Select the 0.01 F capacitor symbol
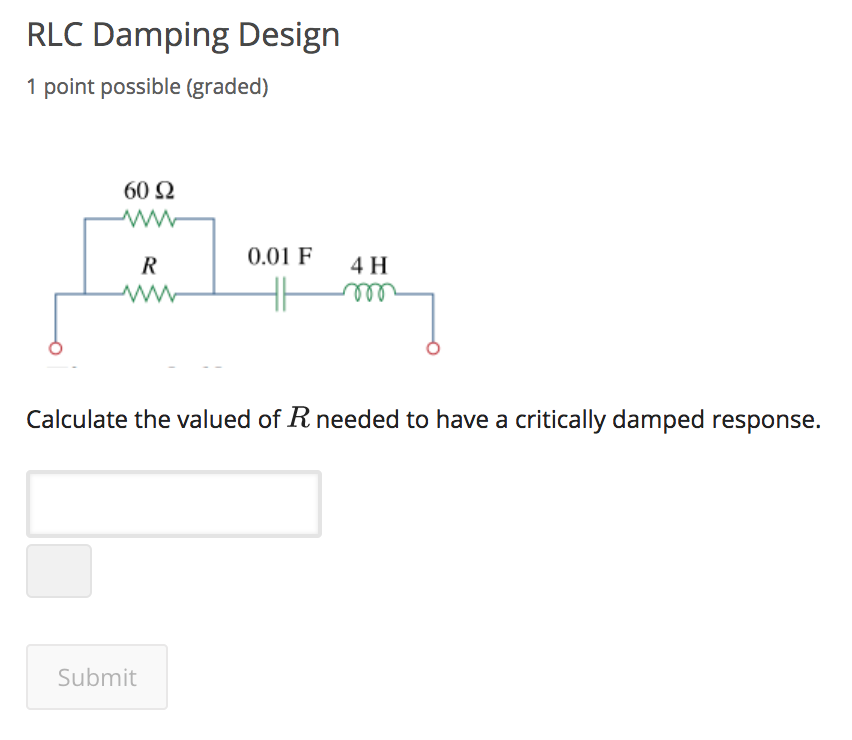Image resolution: width=852 pixels, height=740 pixels. point(280,292)
